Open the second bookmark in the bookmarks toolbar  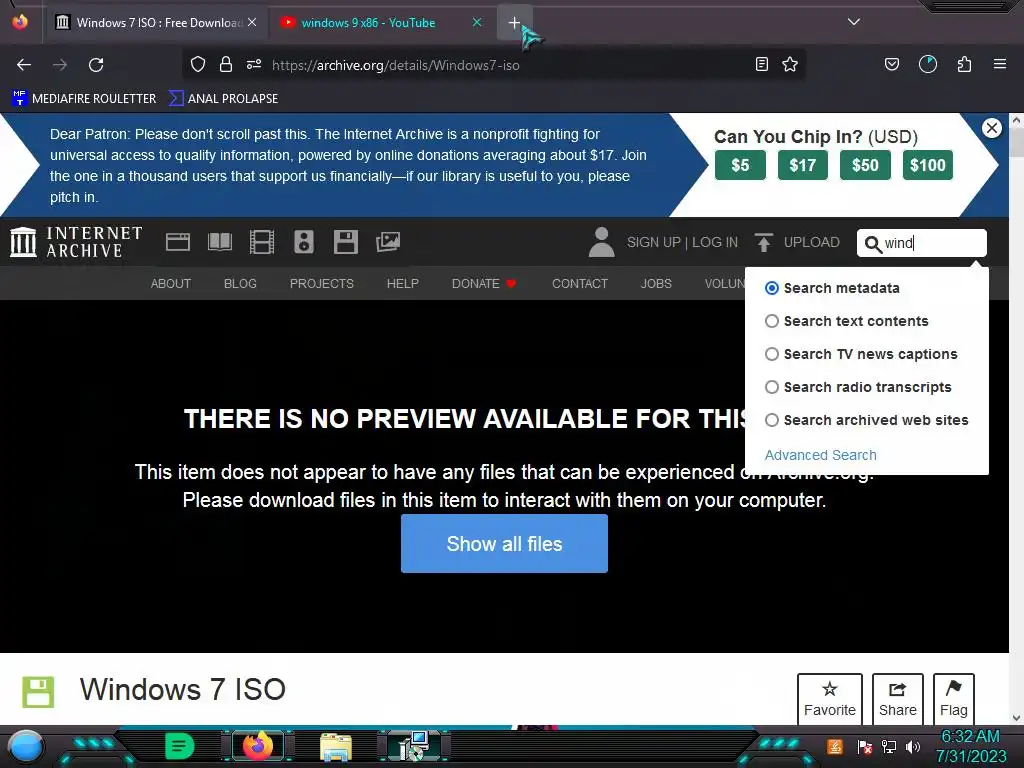tap(223, 99)
